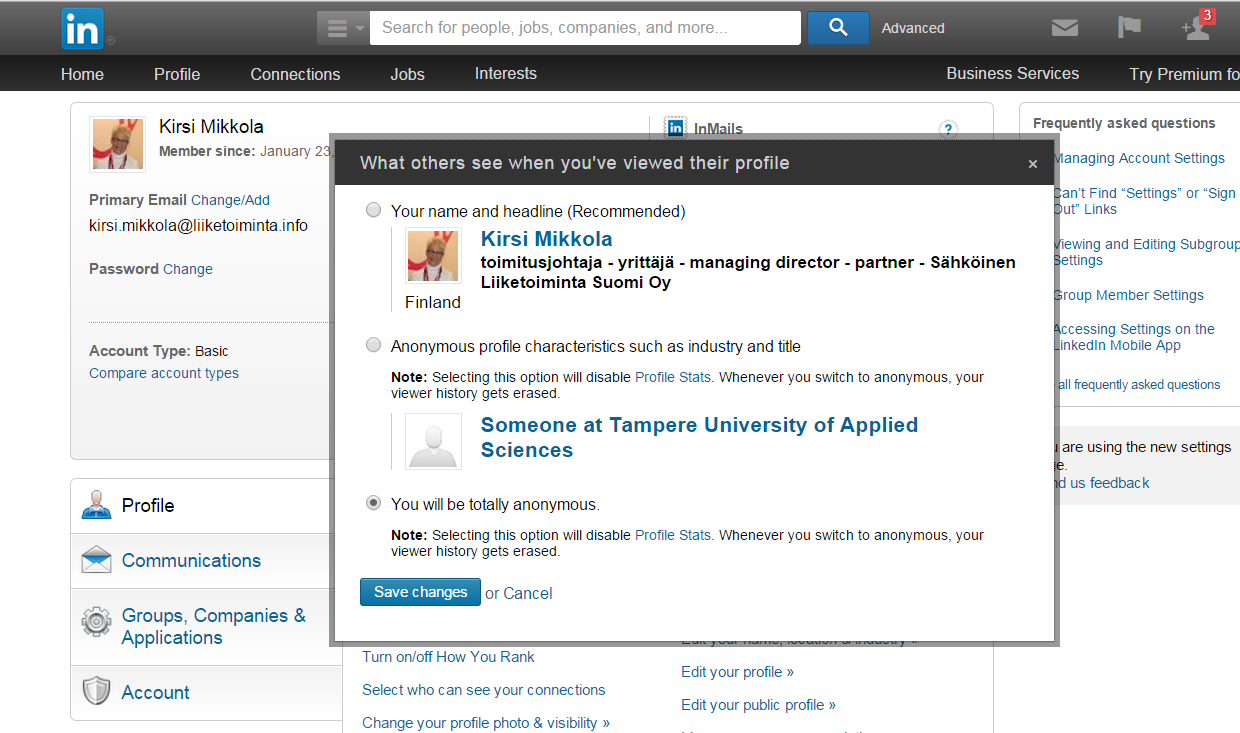This screenshot has width=1240, height=733.
Task: Open Viewing and Editing Subgroup Settings FAQ
Action: (x=1146, y=252)
